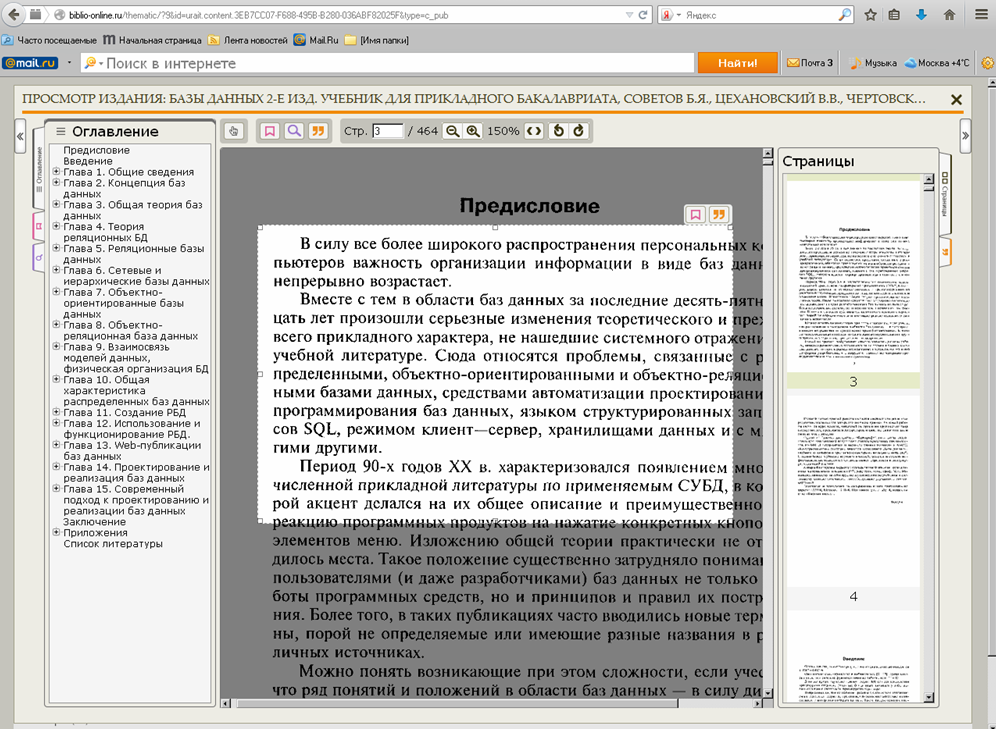Open the Mail.Ru bookmark
Viewport: 996px width, 729px height.
[x=316, y=40]
